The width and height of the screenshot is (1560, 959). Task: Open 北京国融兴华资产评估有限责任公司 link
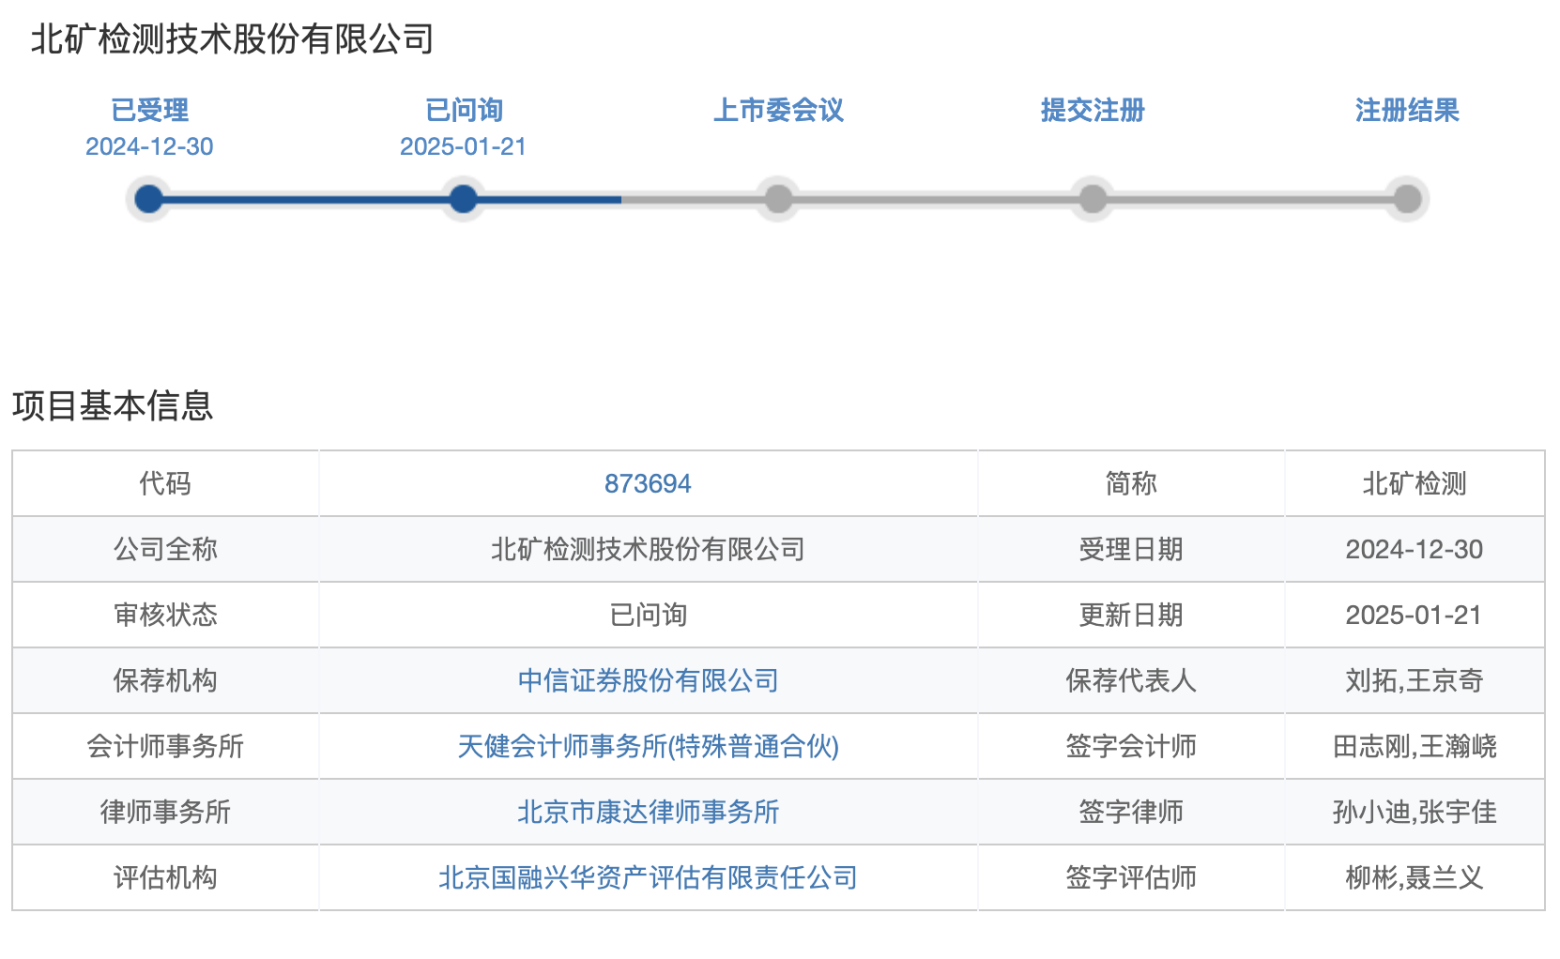pyautogui.click(x=648, y=878)
